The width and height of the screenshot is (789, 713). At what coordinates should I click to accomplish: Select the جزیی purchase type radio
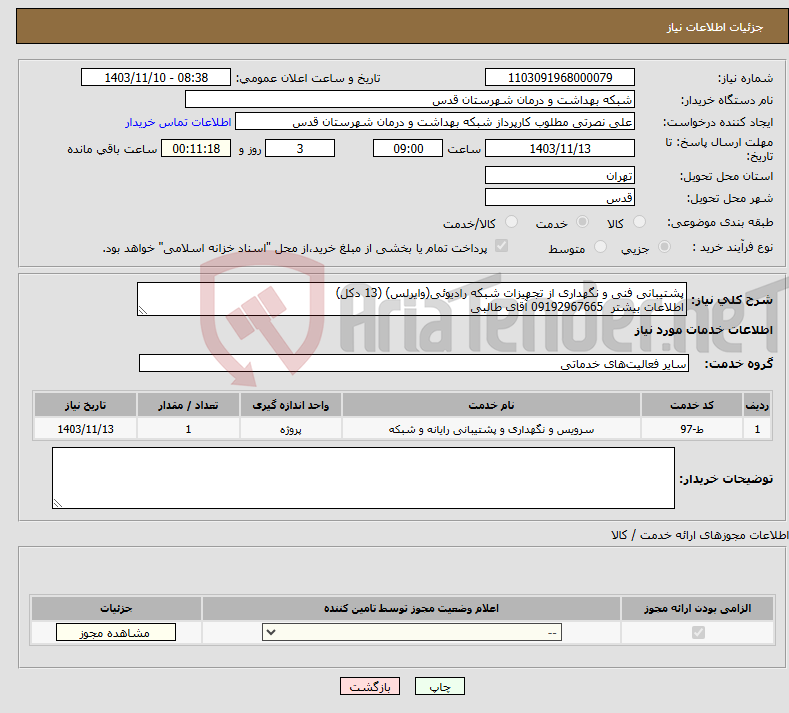pos(664,247)
